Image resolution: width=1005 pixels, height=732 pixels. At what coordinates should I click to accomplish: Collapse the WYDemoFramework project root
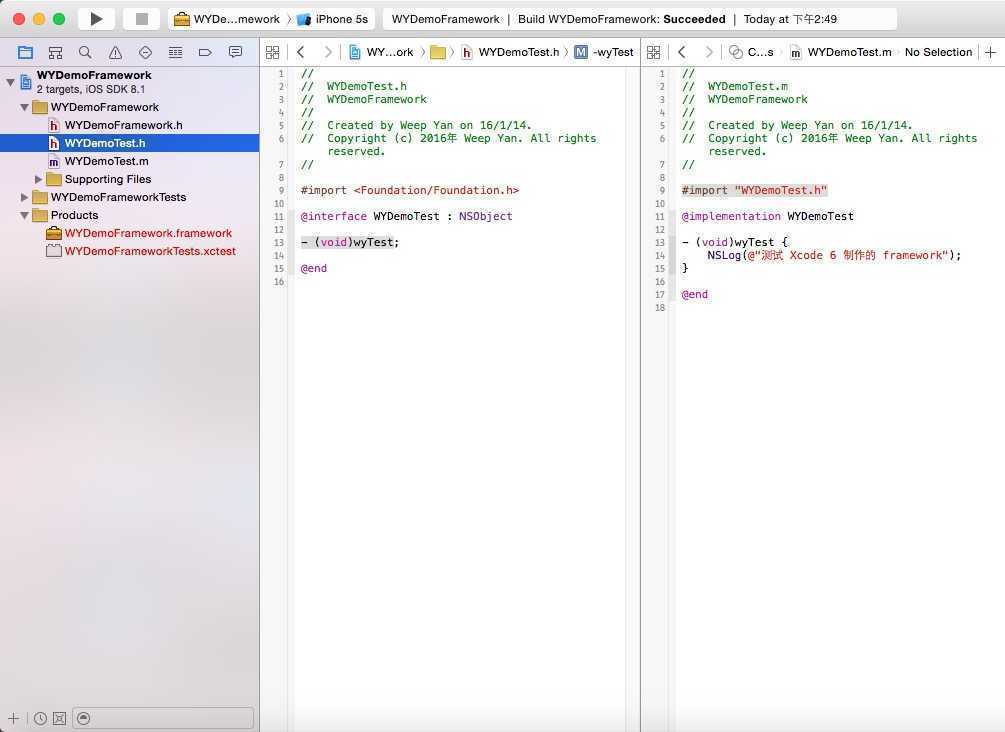click(x=10, y=82)
